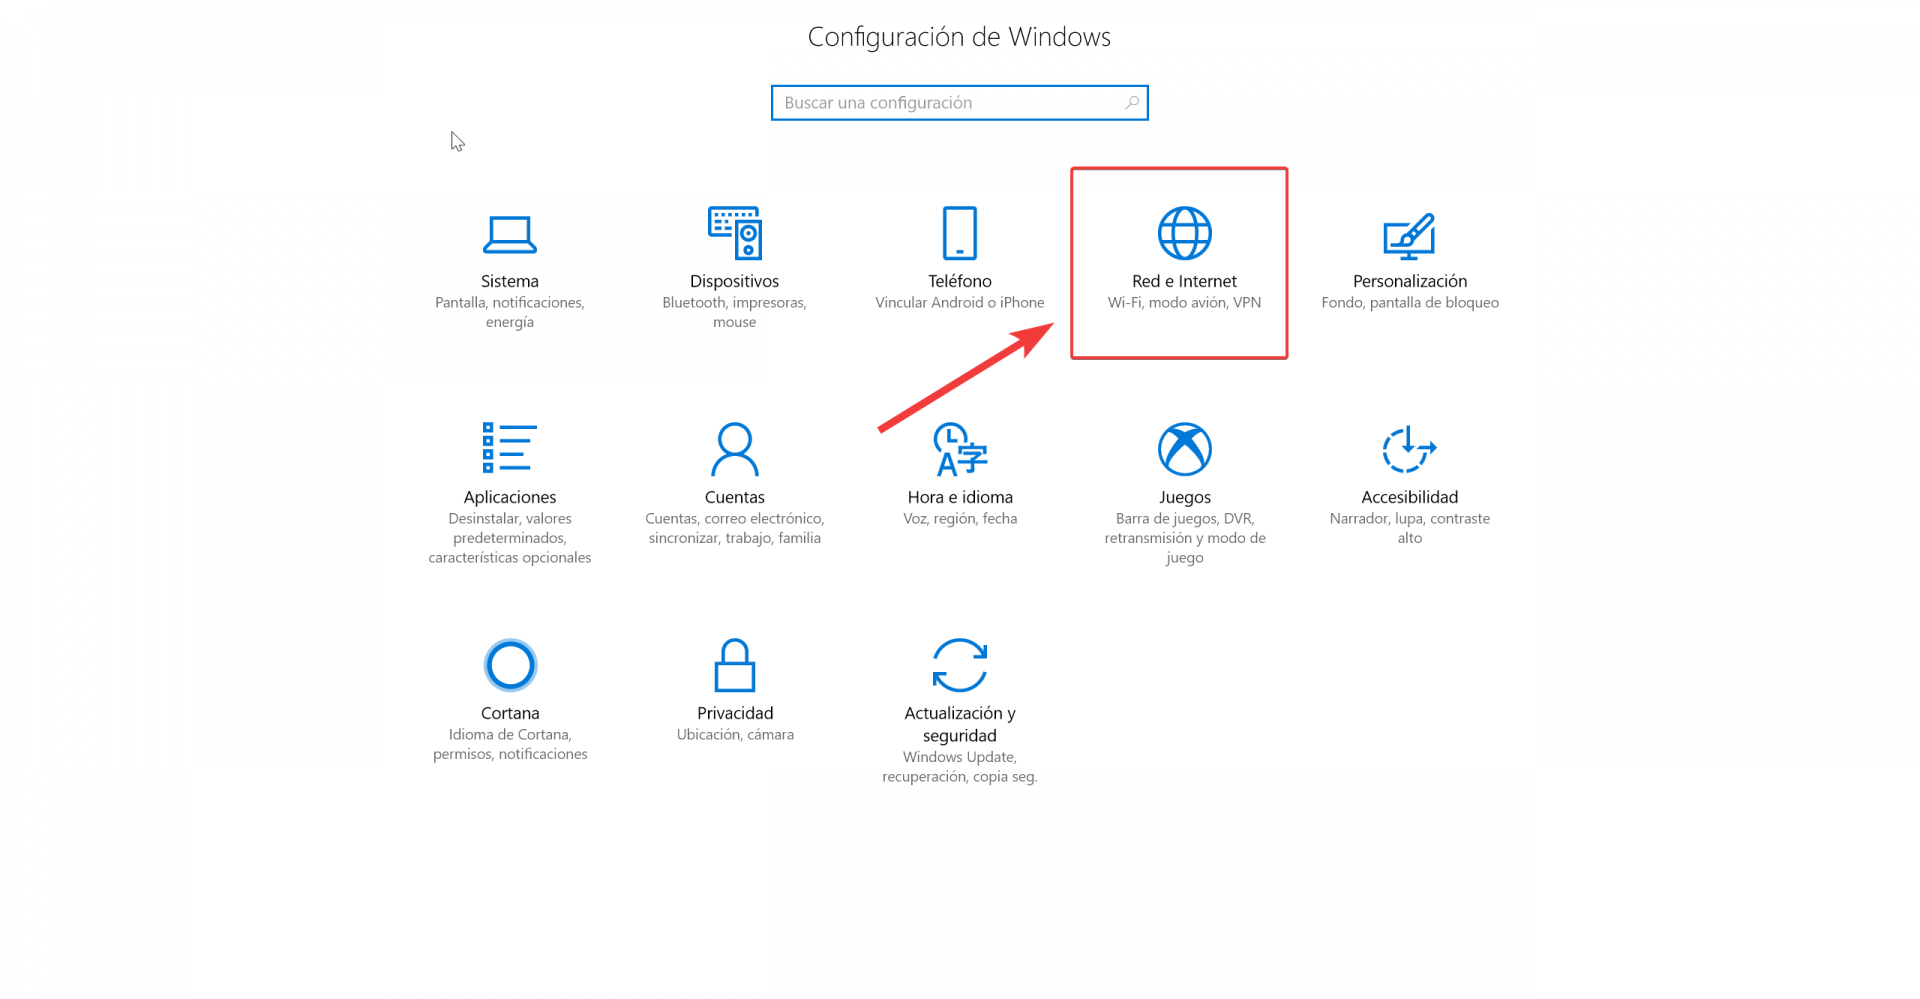This screenshot has height=999, width=1920.
Task: Click the 'Aplicaciones' label
Action: 510,497
